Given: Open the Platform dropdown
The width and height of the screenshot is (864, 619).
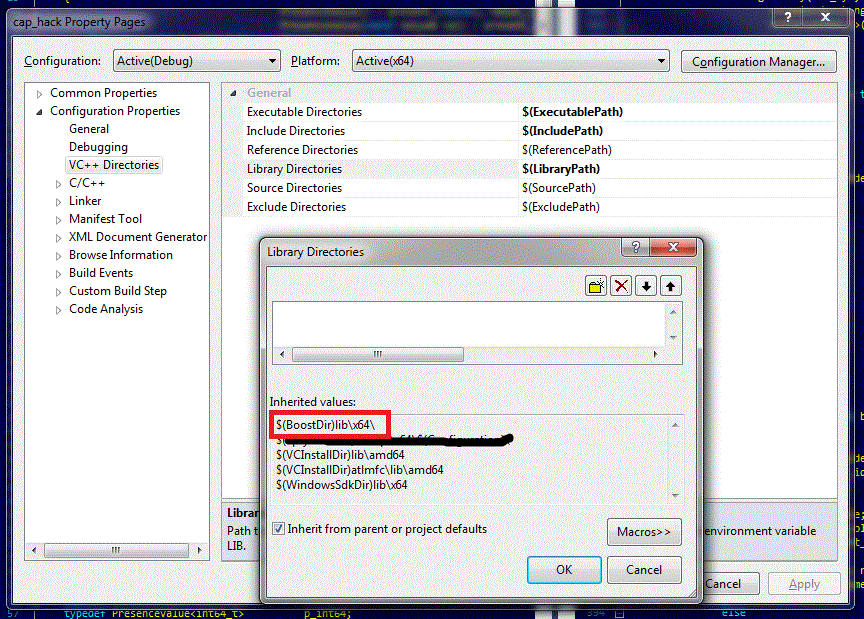Looking at the screenshot, I should click(659, 61).
